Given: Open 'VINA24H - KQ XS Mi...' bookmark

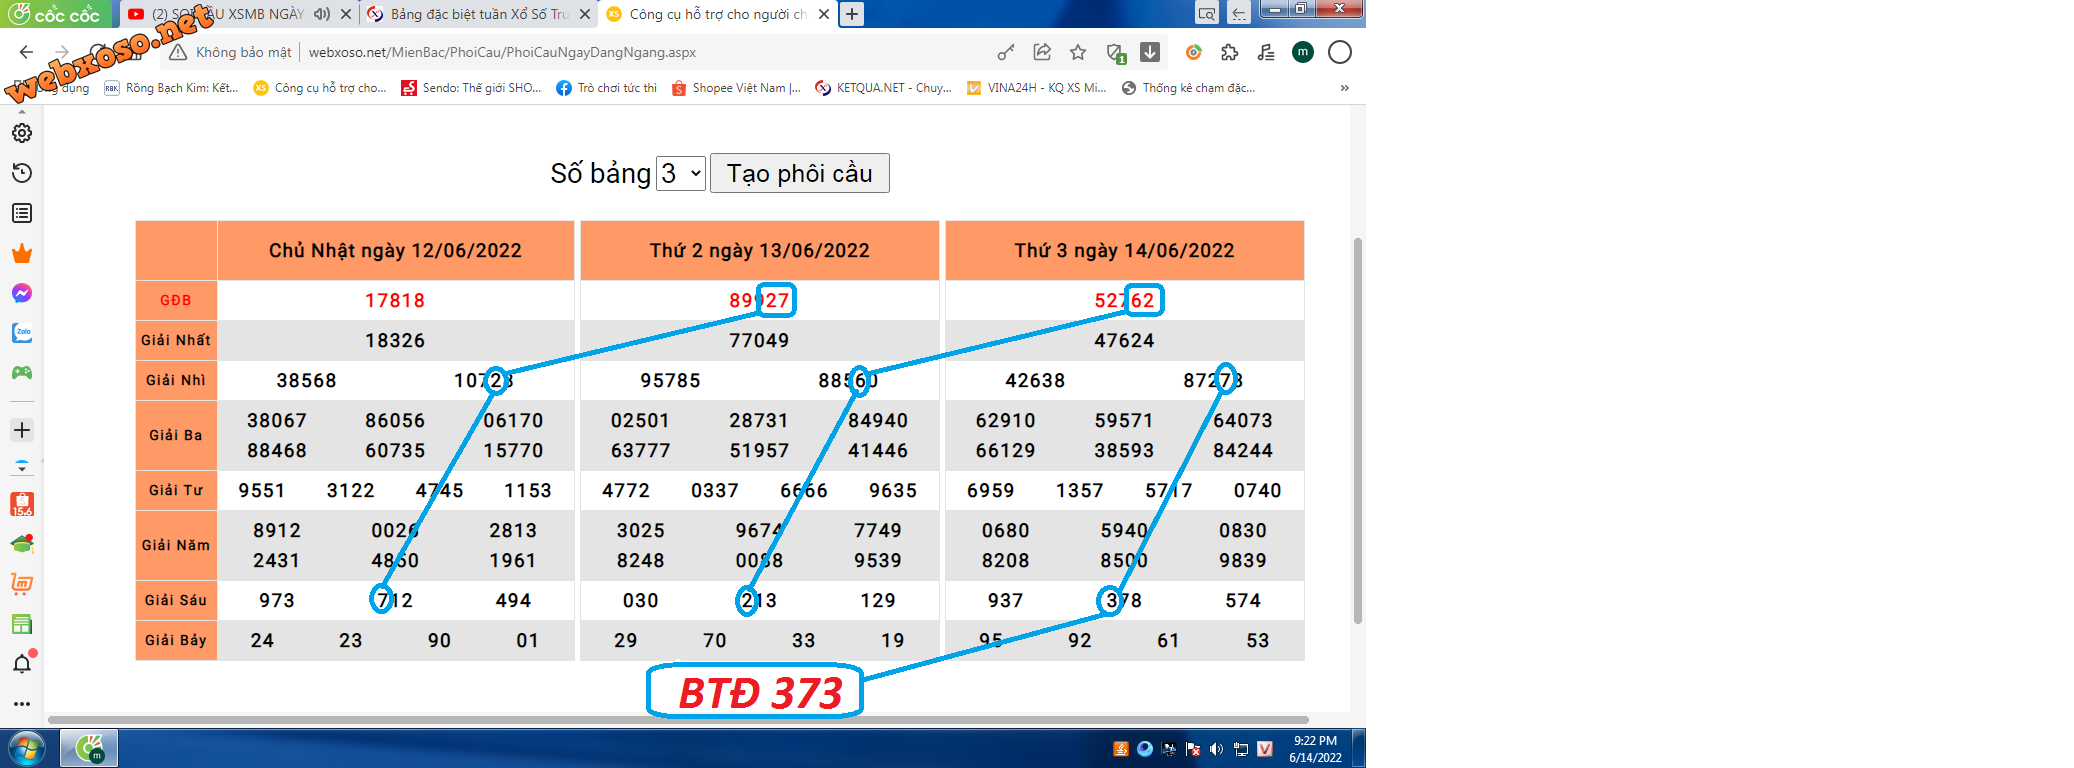Looking at the screenshot, I should tap(1037, 88).
